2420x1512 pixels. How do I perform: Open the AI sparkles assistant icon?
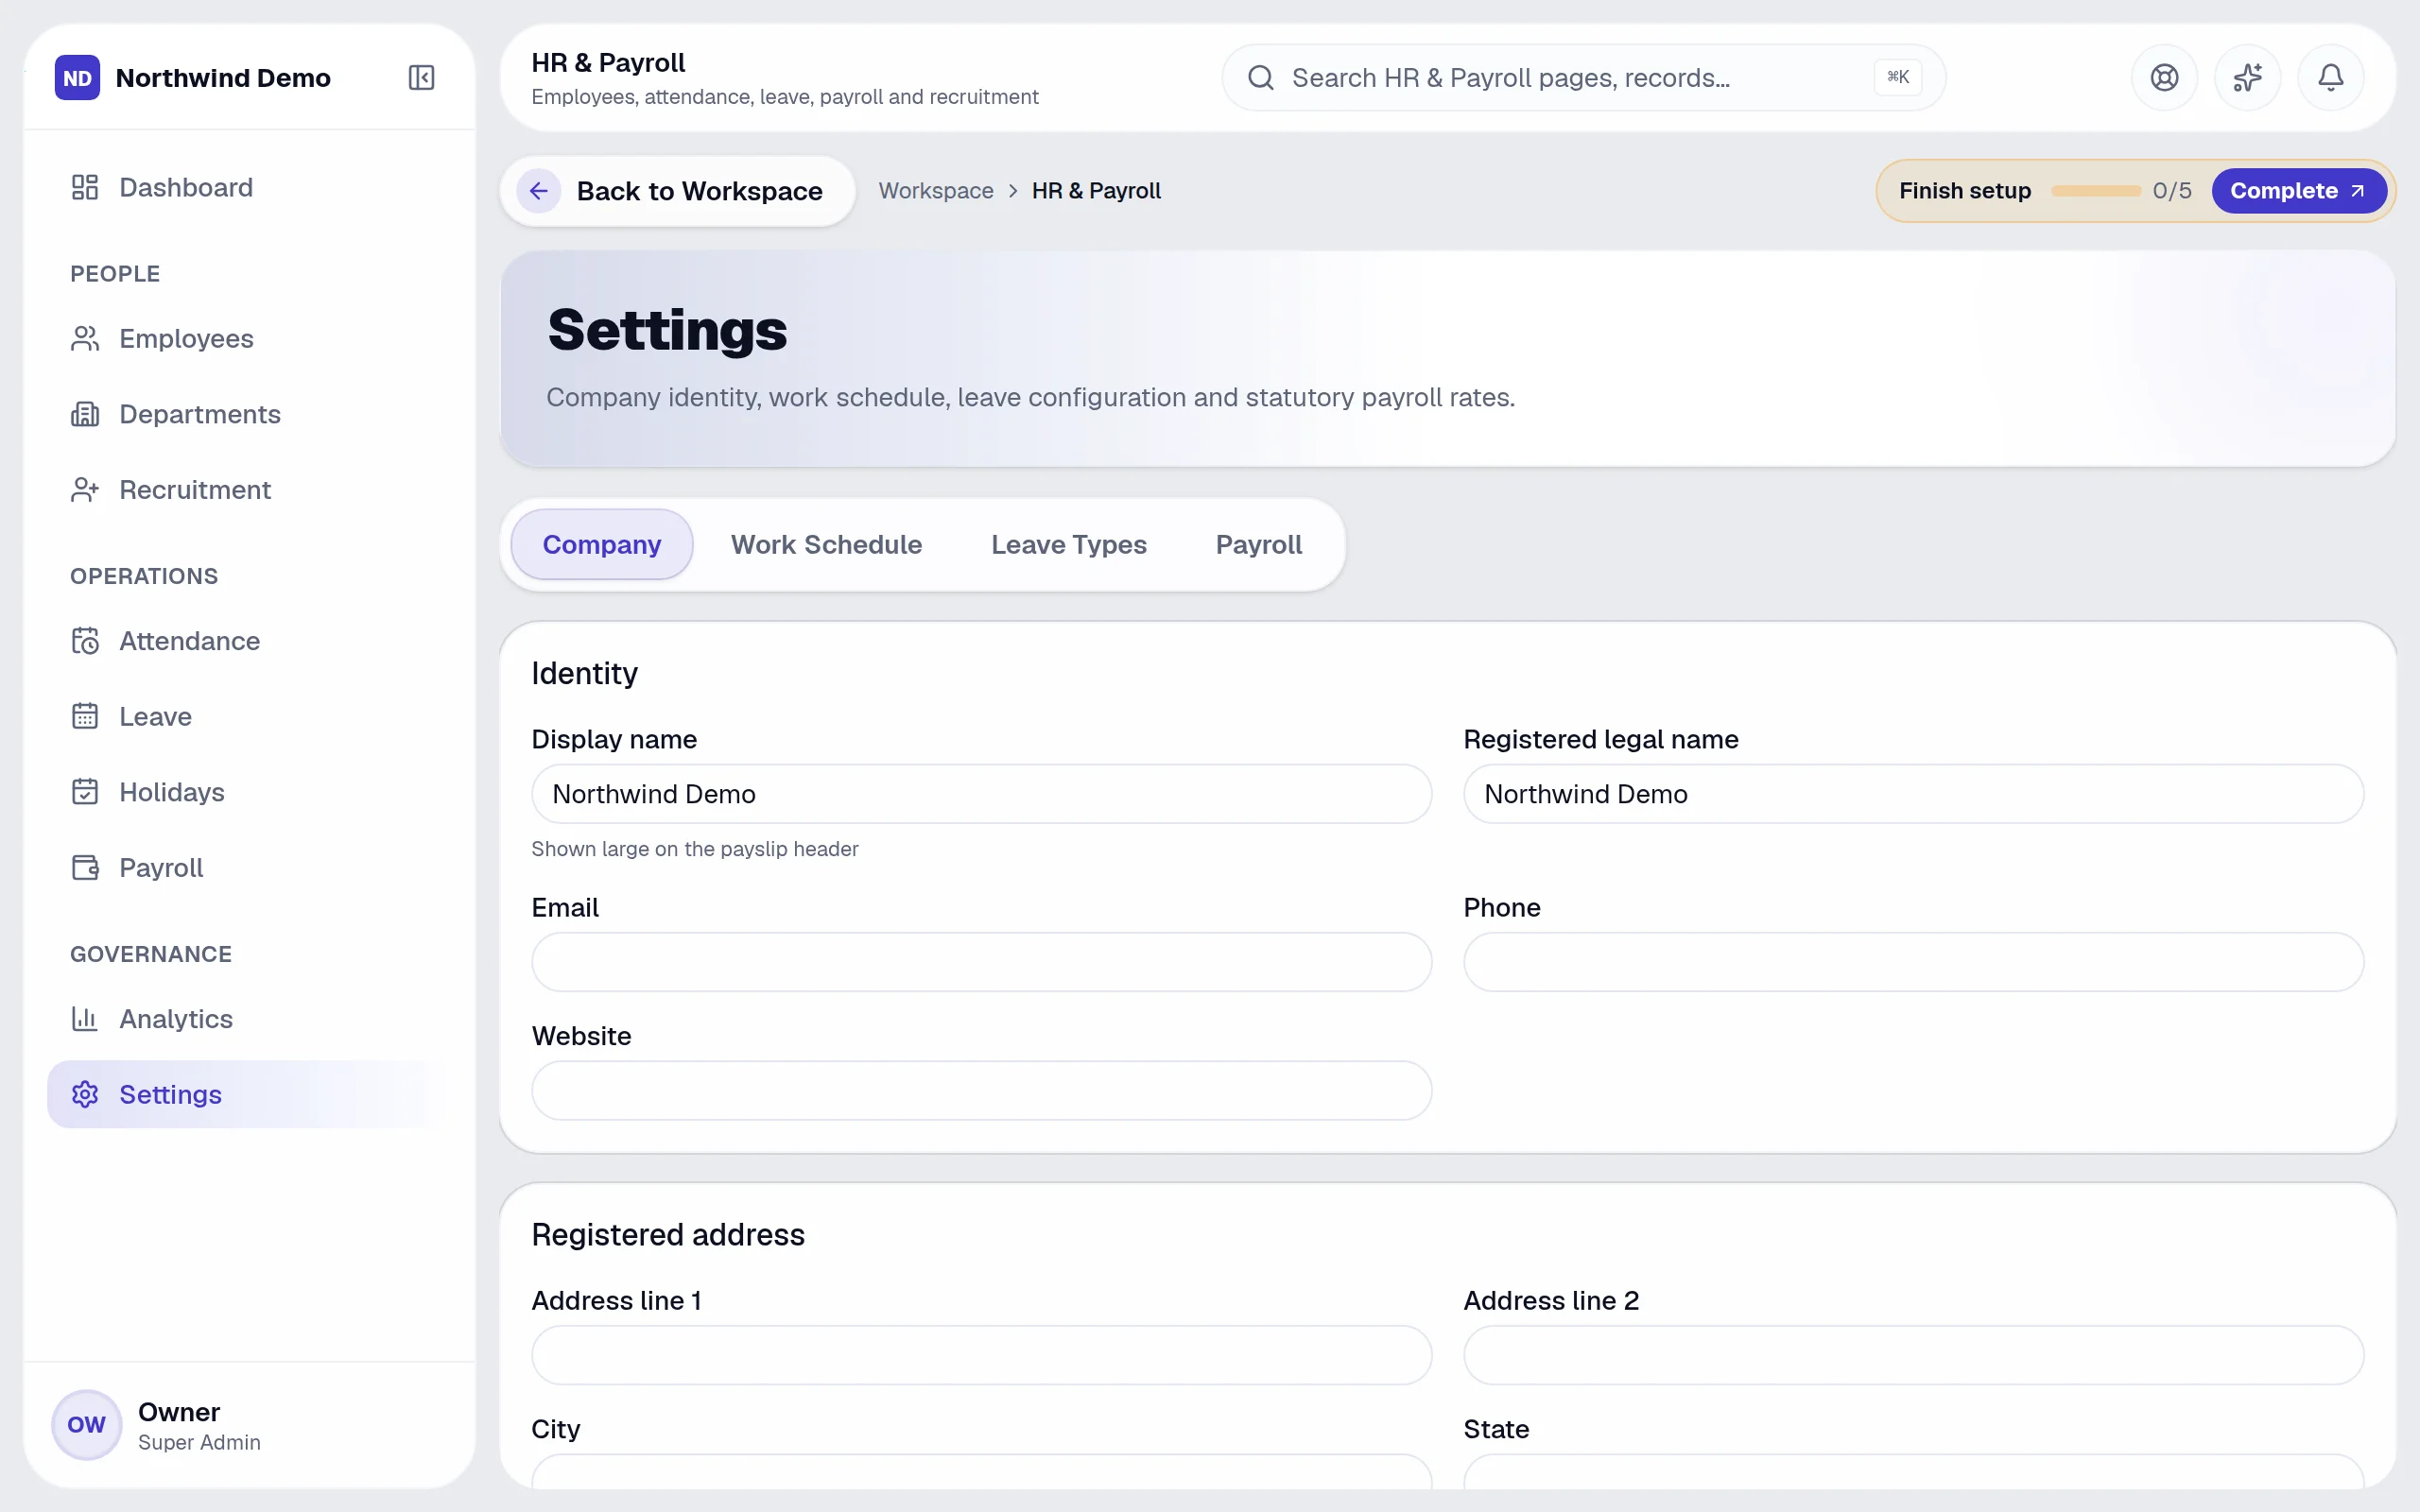click(2247, 77)
